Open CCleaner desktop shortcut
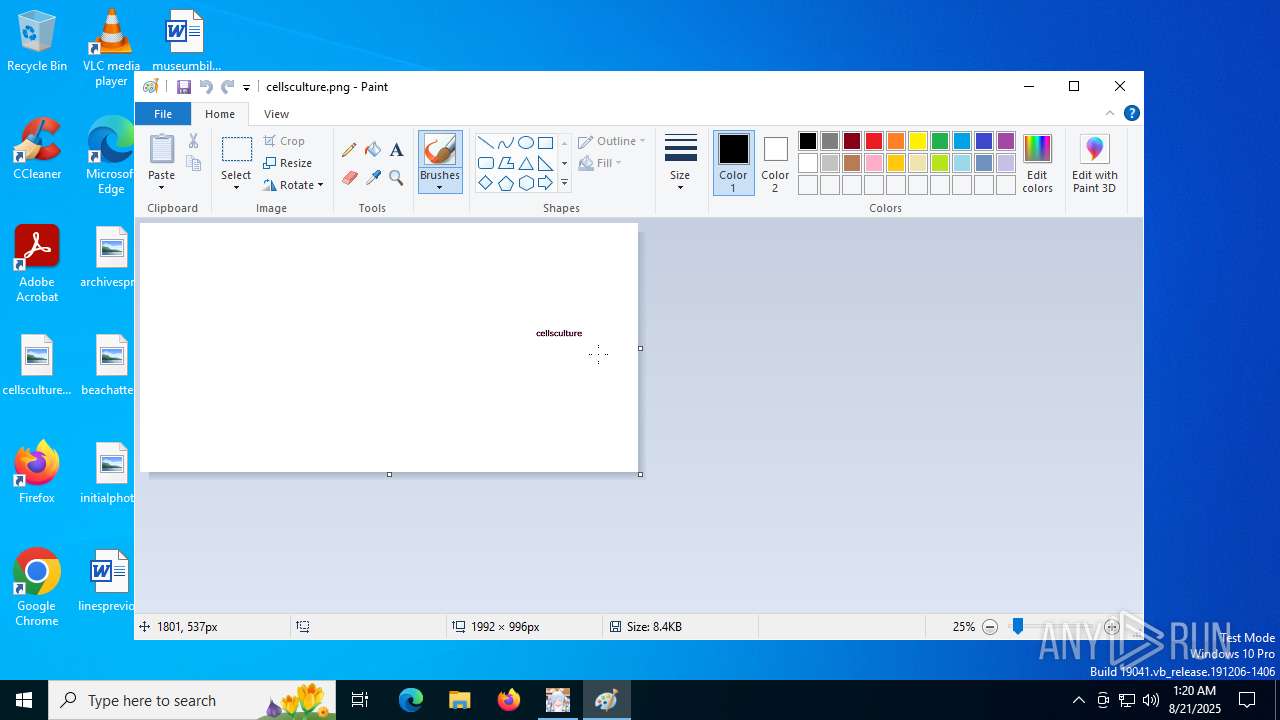 click(x=37, y=149)
